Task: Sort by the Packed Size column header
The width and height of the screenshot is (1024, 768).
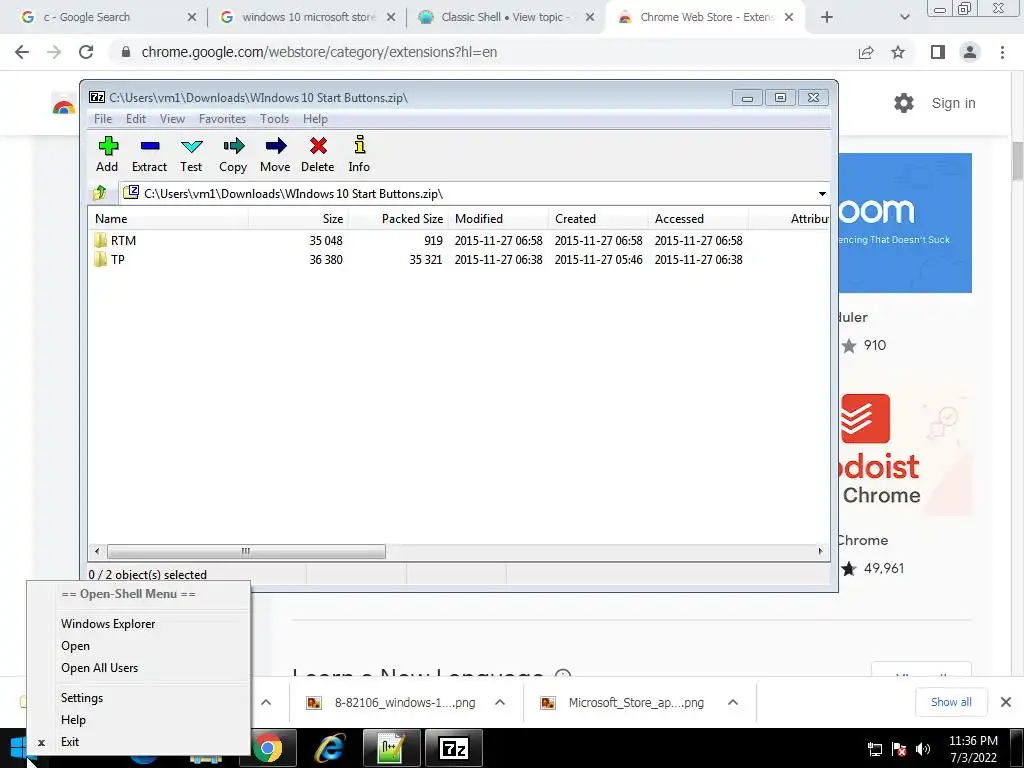Action: [398, 219]
